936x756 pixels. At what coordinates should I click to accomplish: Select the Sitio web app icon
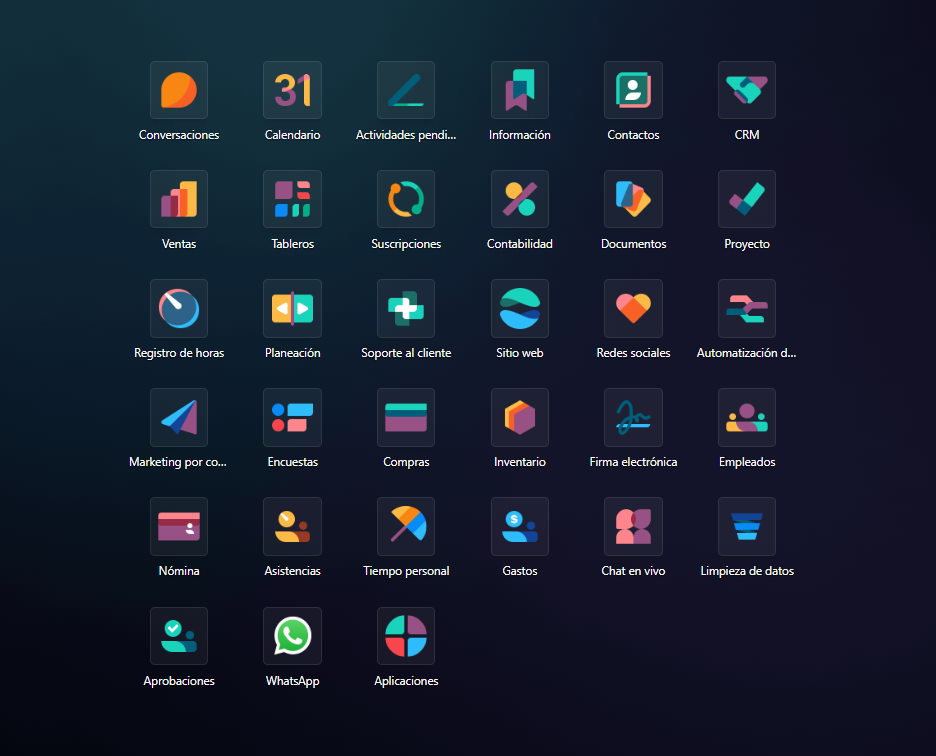tap(519, 308)
